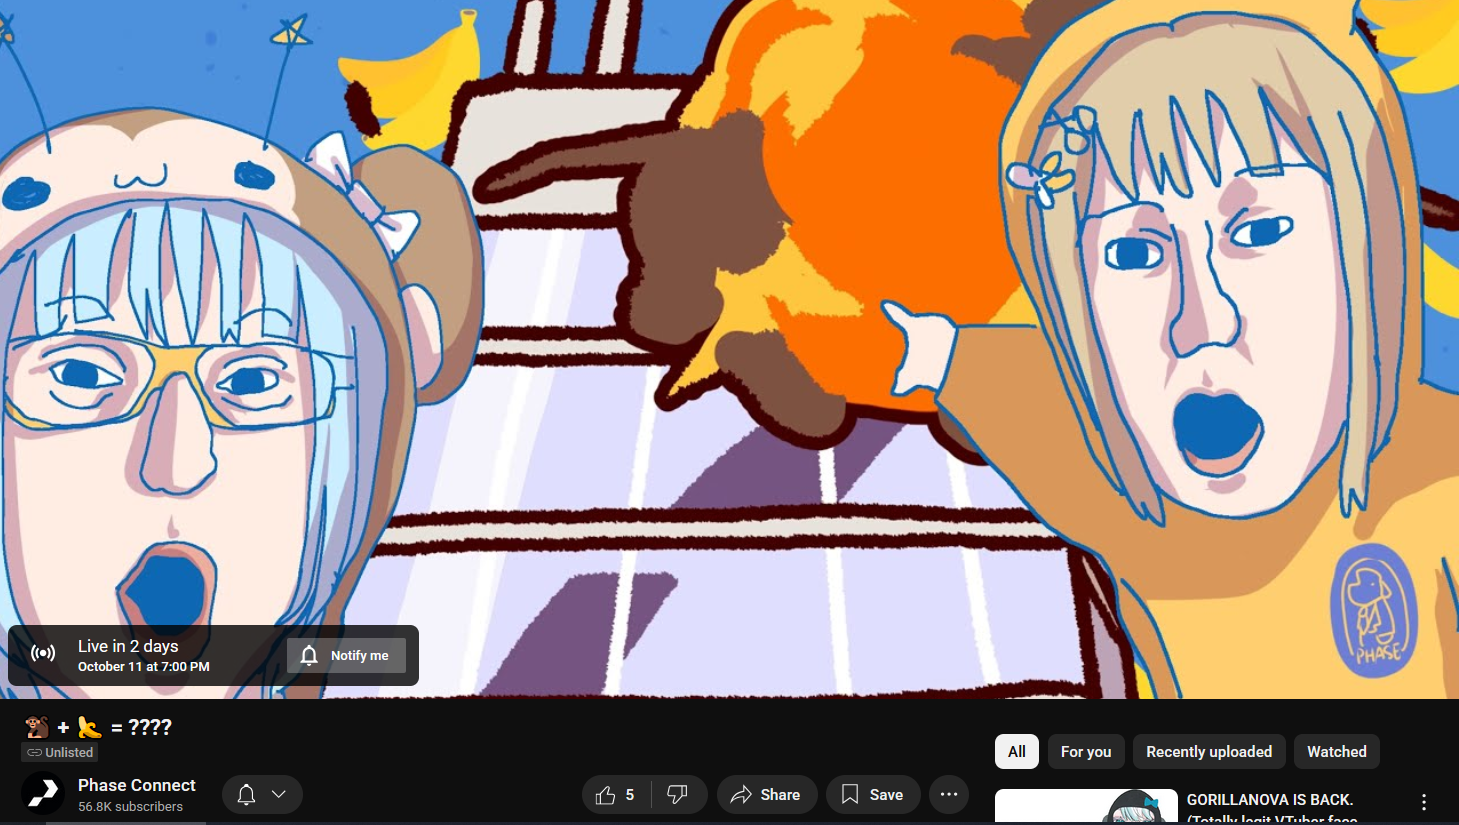This screenshot has height=825, width=1459.
Task: Like the video with thumbs up
Action: (616, 794)
